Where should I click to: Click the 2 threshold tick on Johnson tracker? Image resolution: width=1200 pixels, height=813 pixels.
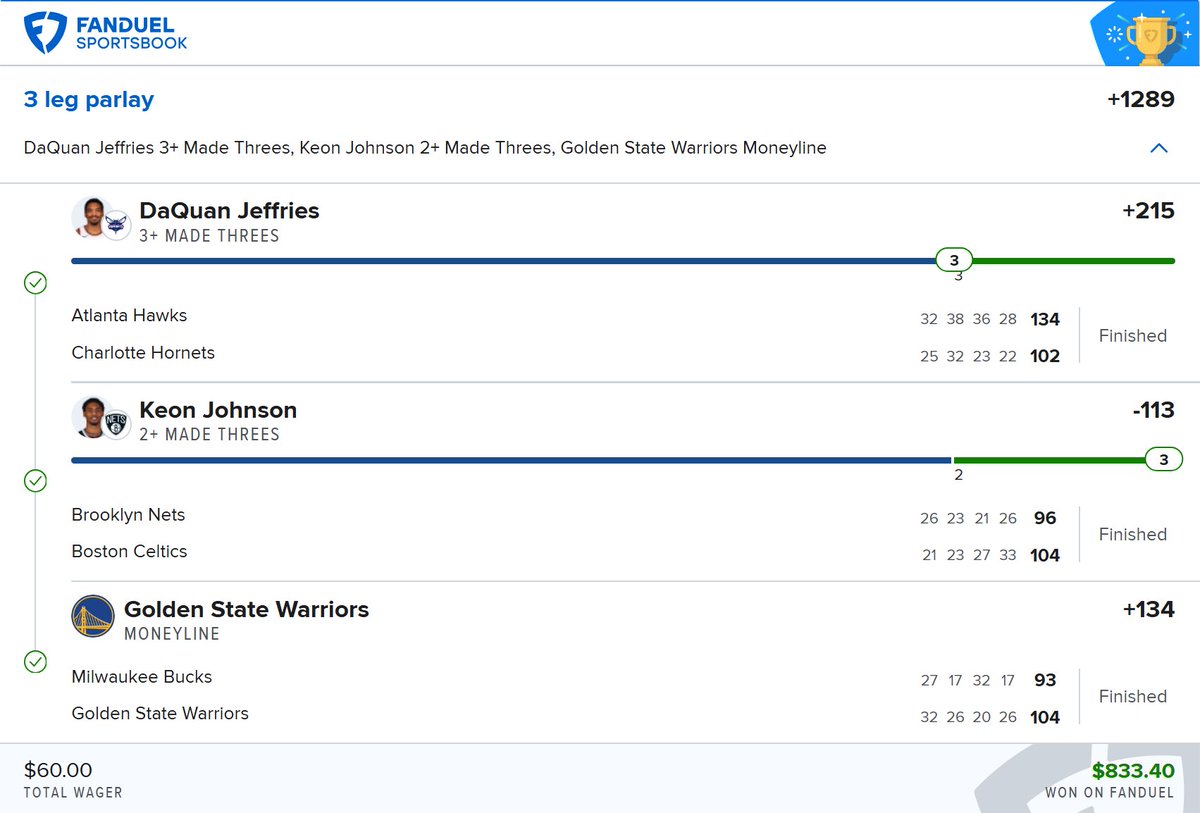click(x=958, y=475)
